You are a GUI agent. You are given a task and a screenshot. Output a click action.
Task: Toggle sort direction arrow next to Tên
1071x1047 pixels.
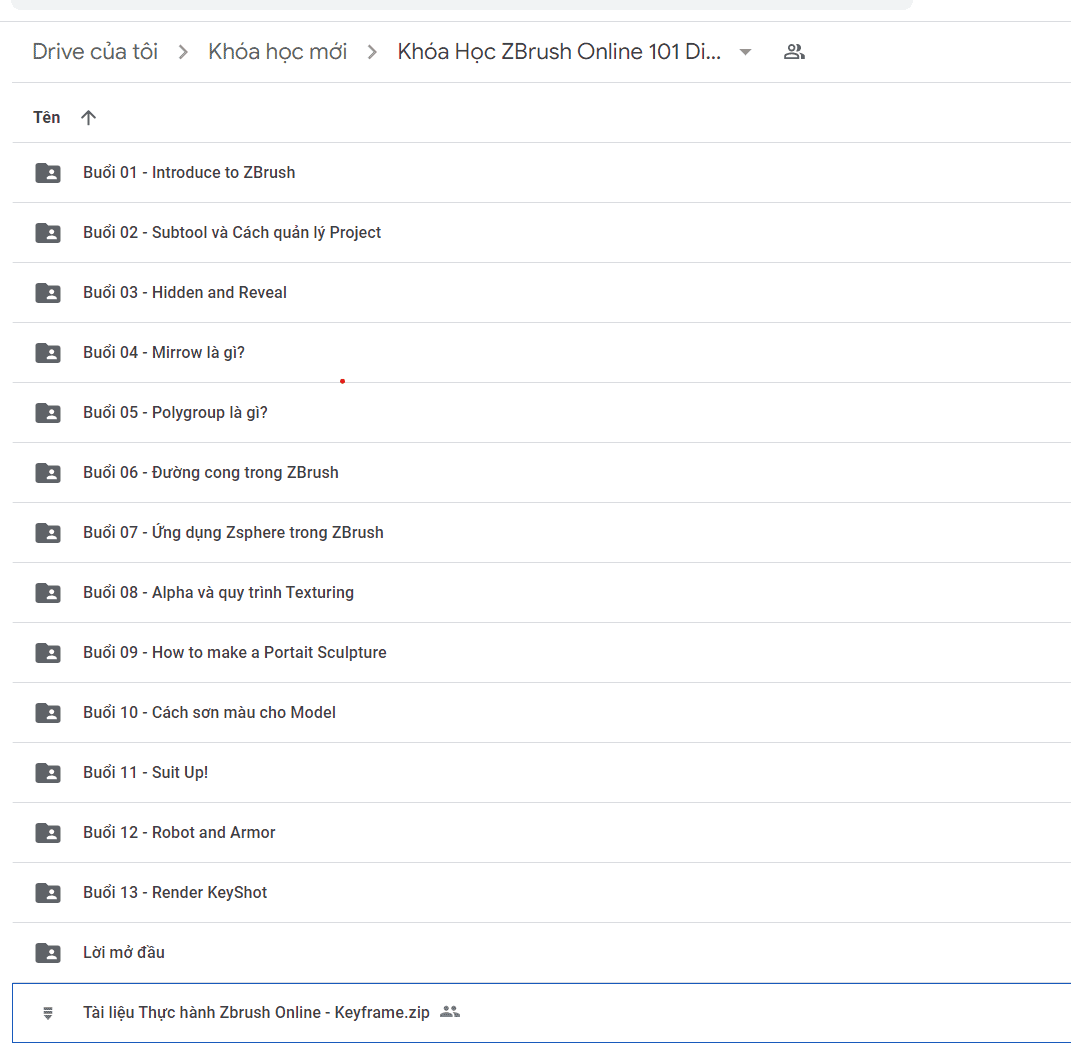tap(88, 117)
